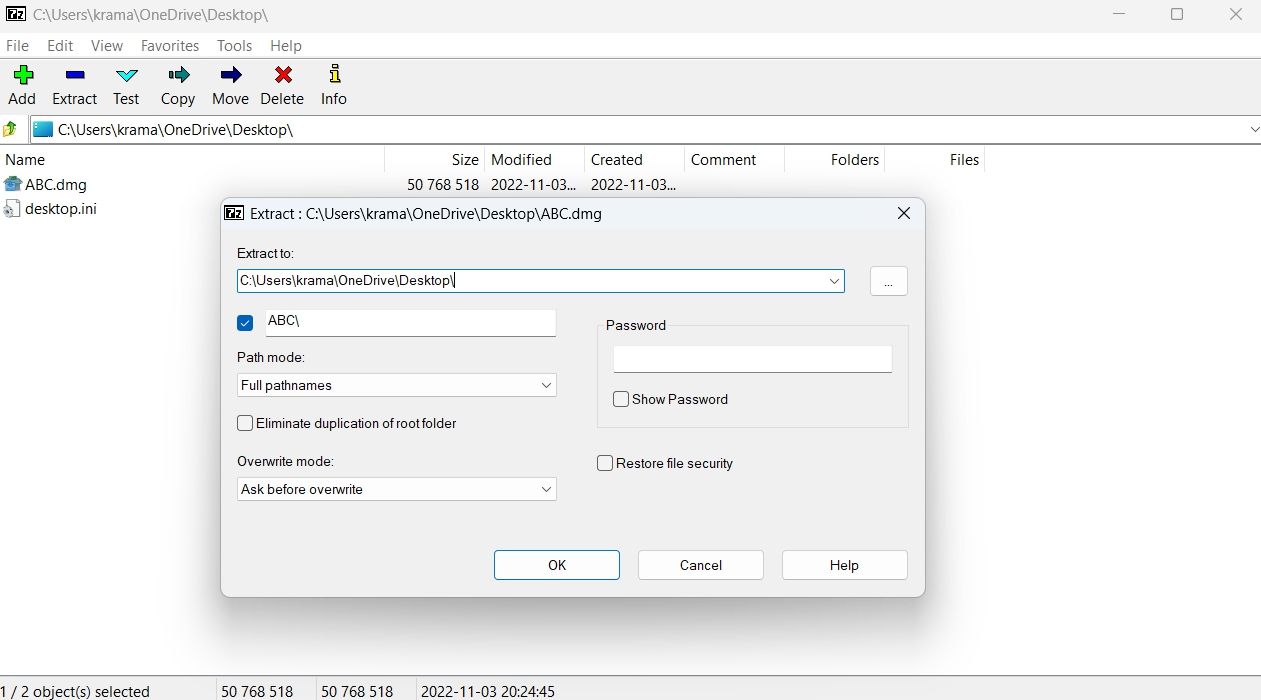This screenshot has width=1261, height=700.
Task: Enable Eliminate duplication of root folder
Action: [245, 423]
